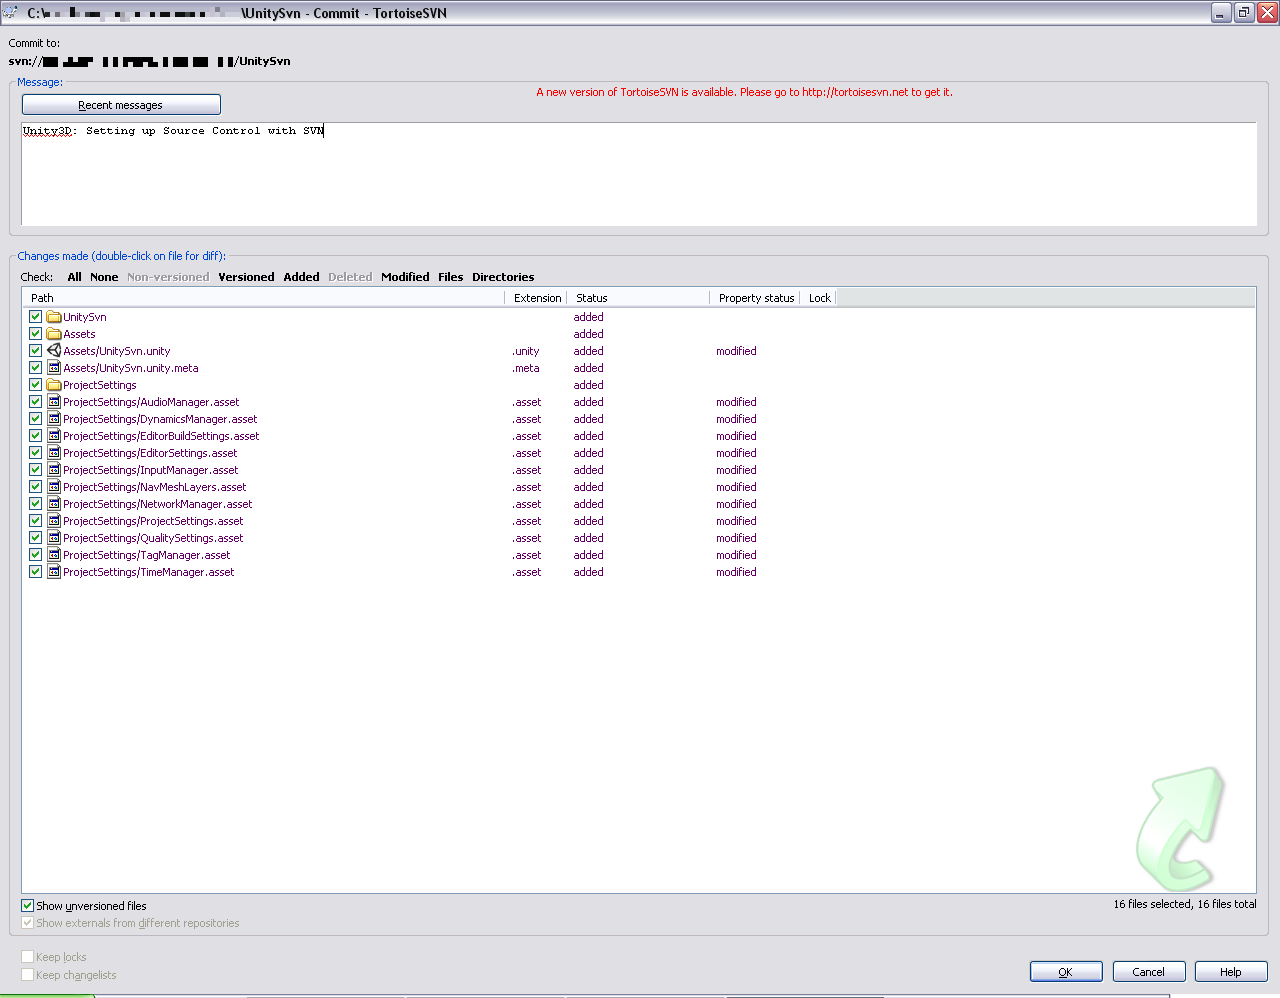Click the asset icon beside AudioManager.asset

pos(54,402)
